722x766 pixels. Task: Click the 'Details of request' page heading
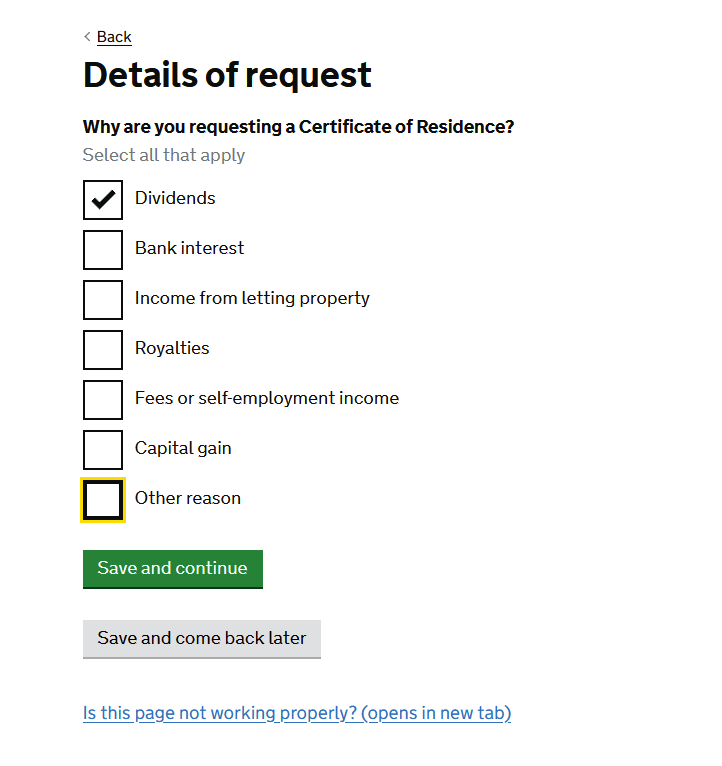[227, 75]
